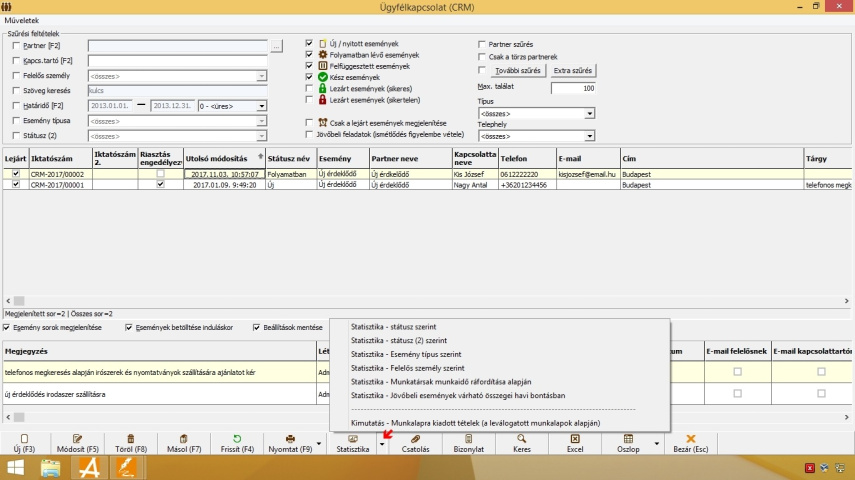Image resolution: width=855 pixels, height=480 pixels.
Task: Click the További szűrés button
Action: tap(518, 71)
